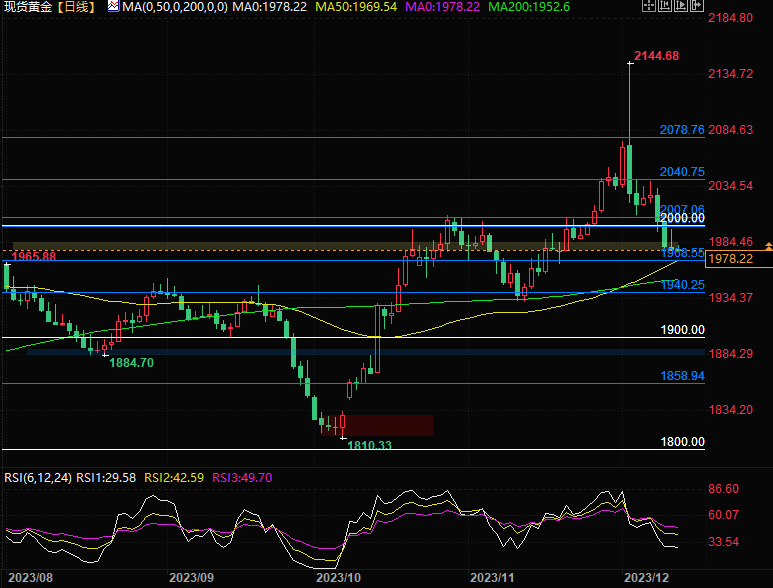The image size is (773, 588).
Task: Select the 2078.76 horizontal level label
Action: coord(682,130)
